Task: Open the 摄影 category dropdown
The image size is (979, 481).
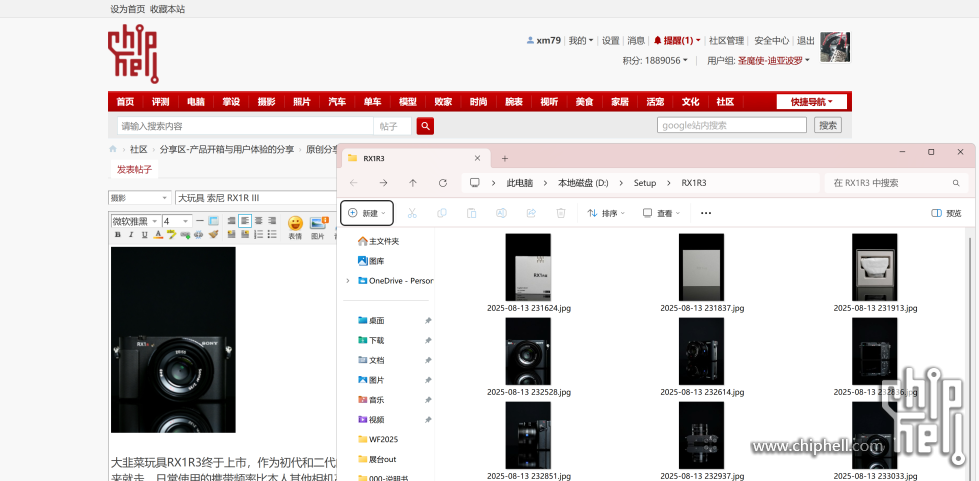Action: coord(140,198)
